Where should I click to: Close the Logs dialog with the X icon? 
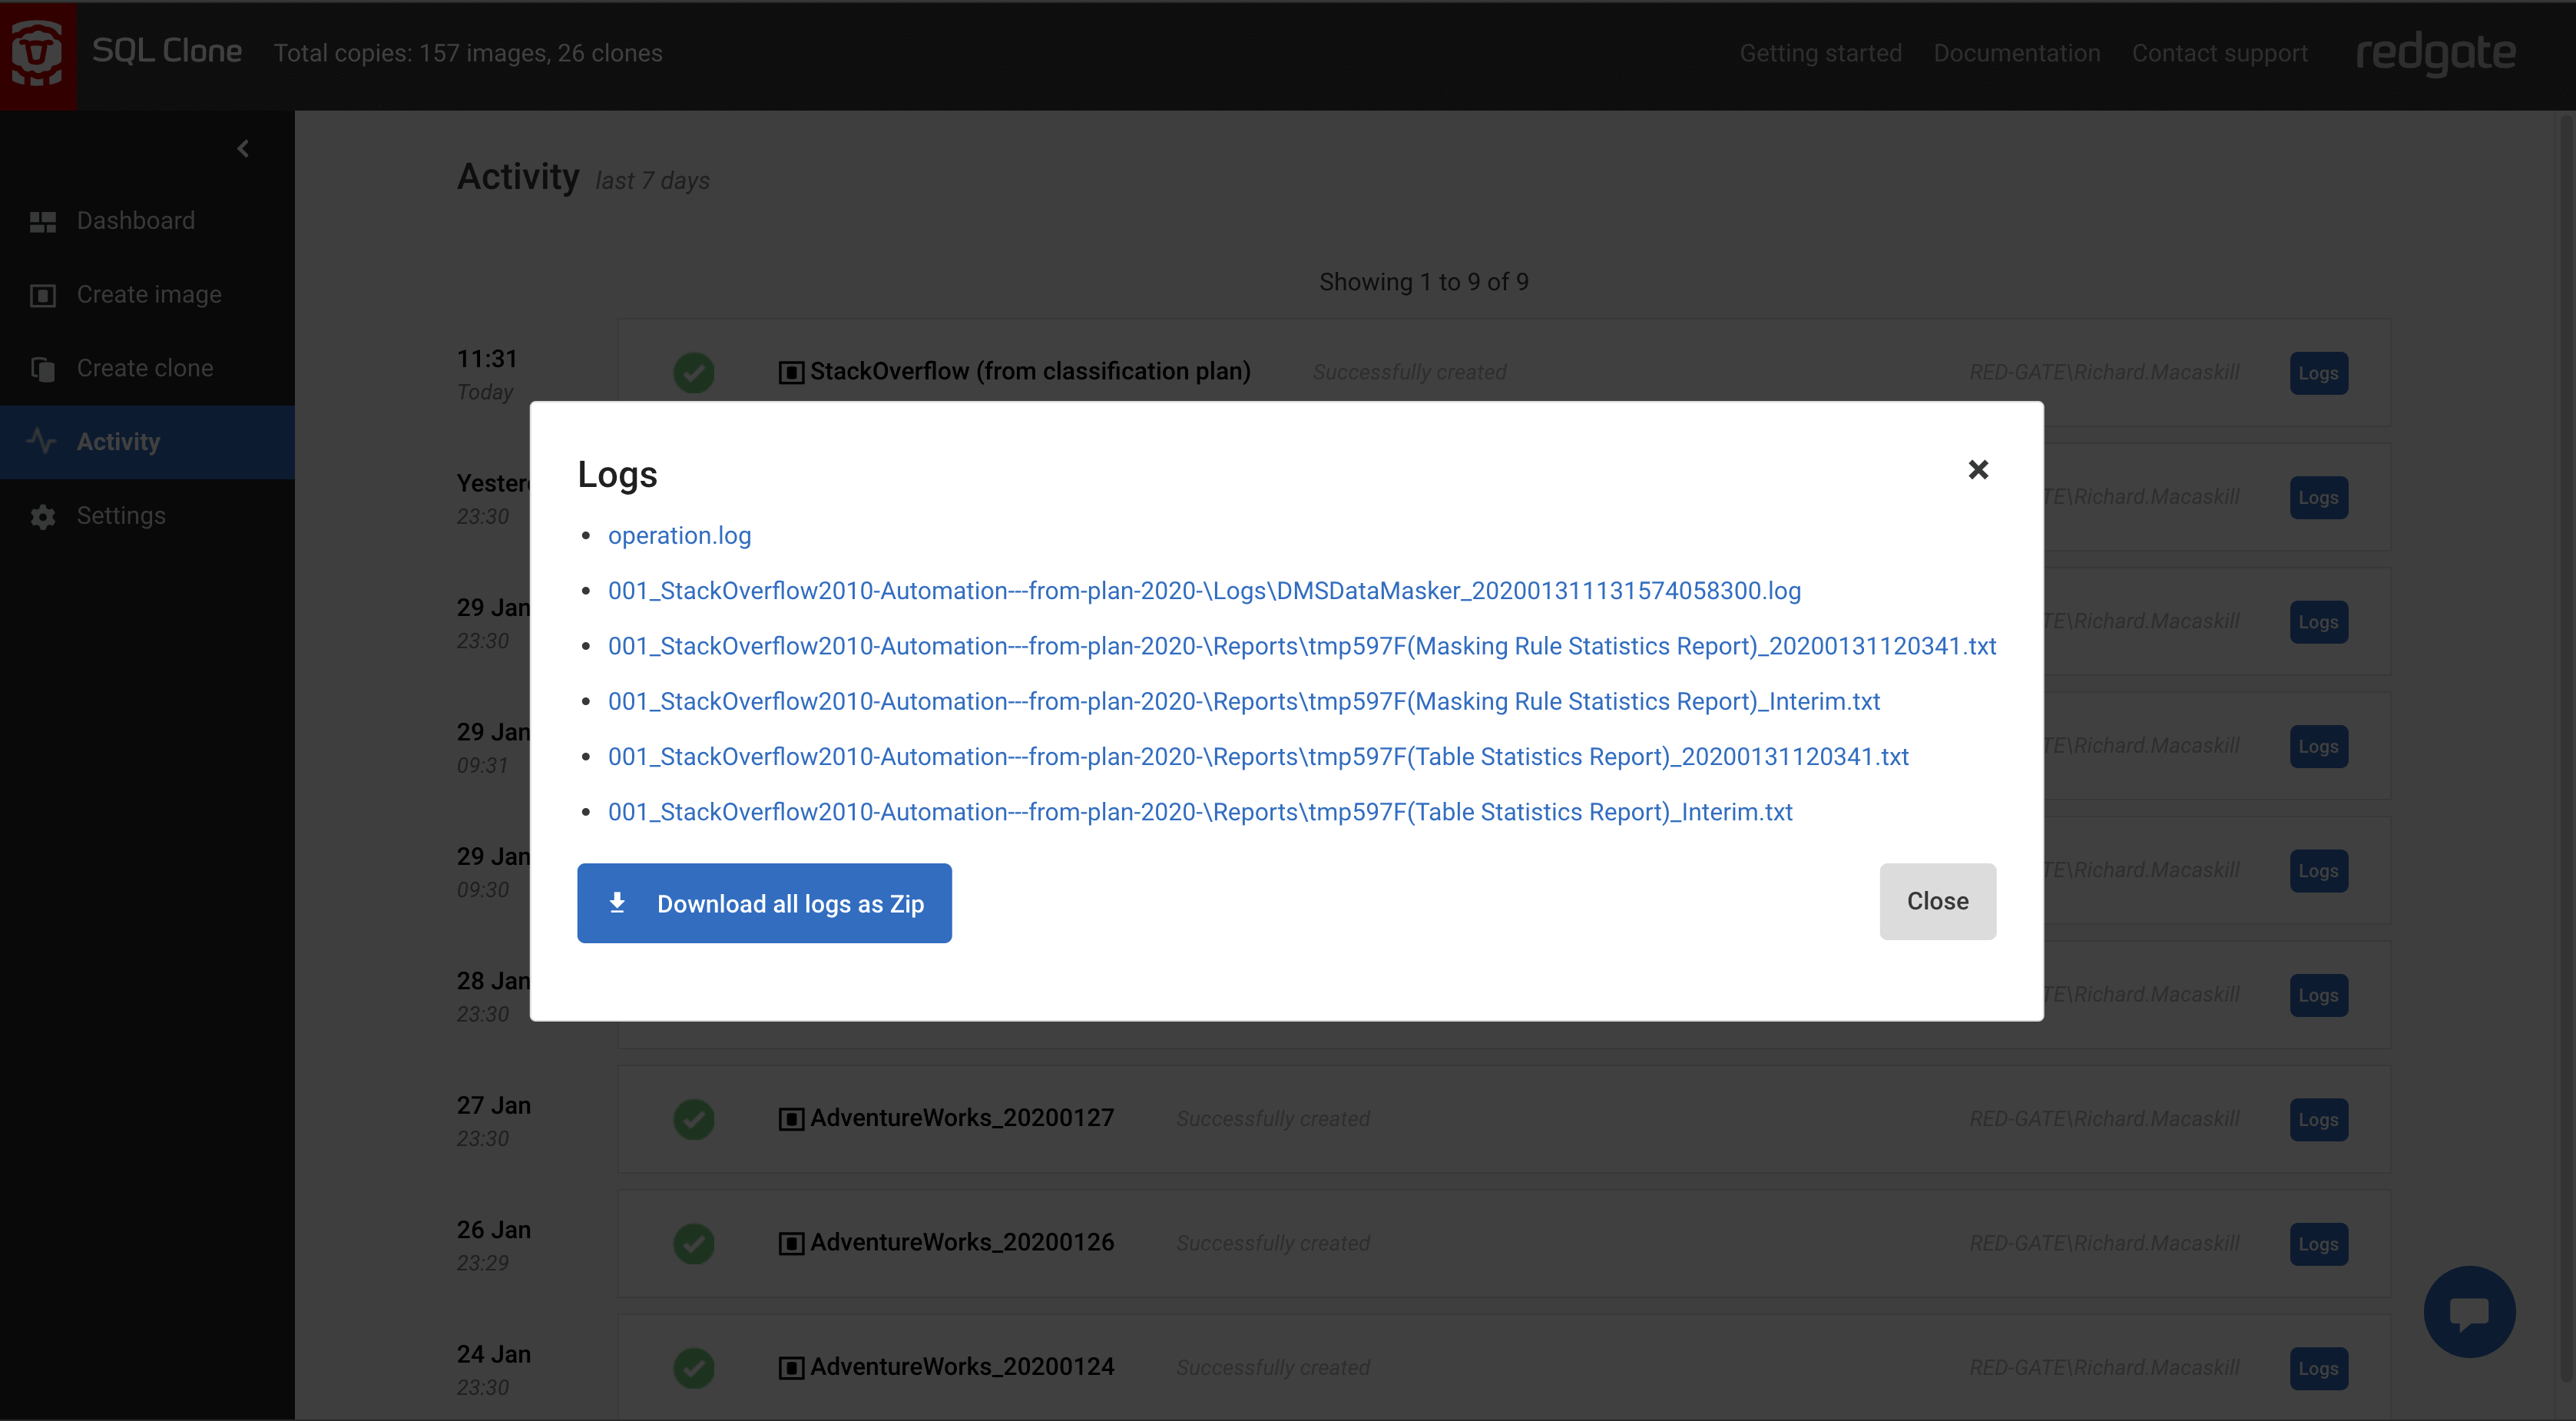tap(1977, 470)
